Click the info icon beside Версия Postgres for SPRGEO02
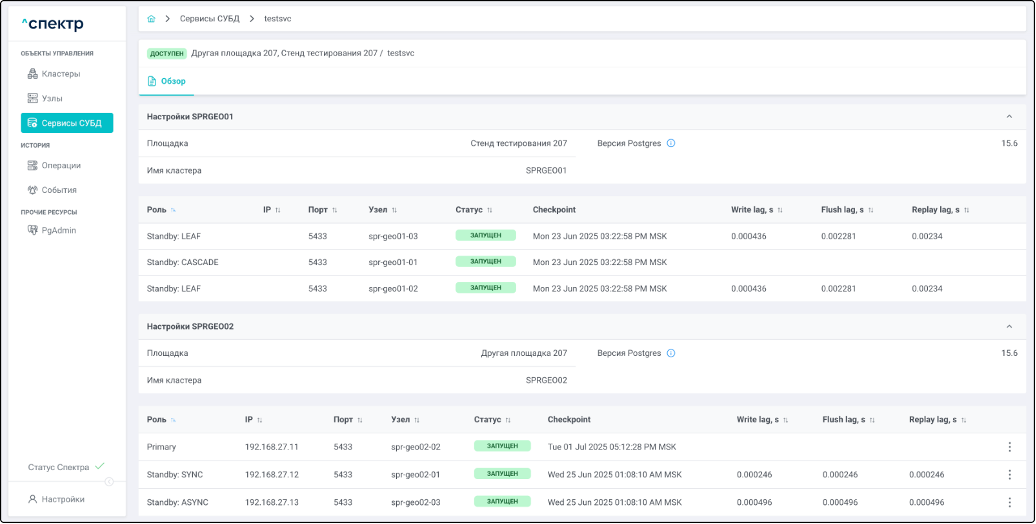 671,353
